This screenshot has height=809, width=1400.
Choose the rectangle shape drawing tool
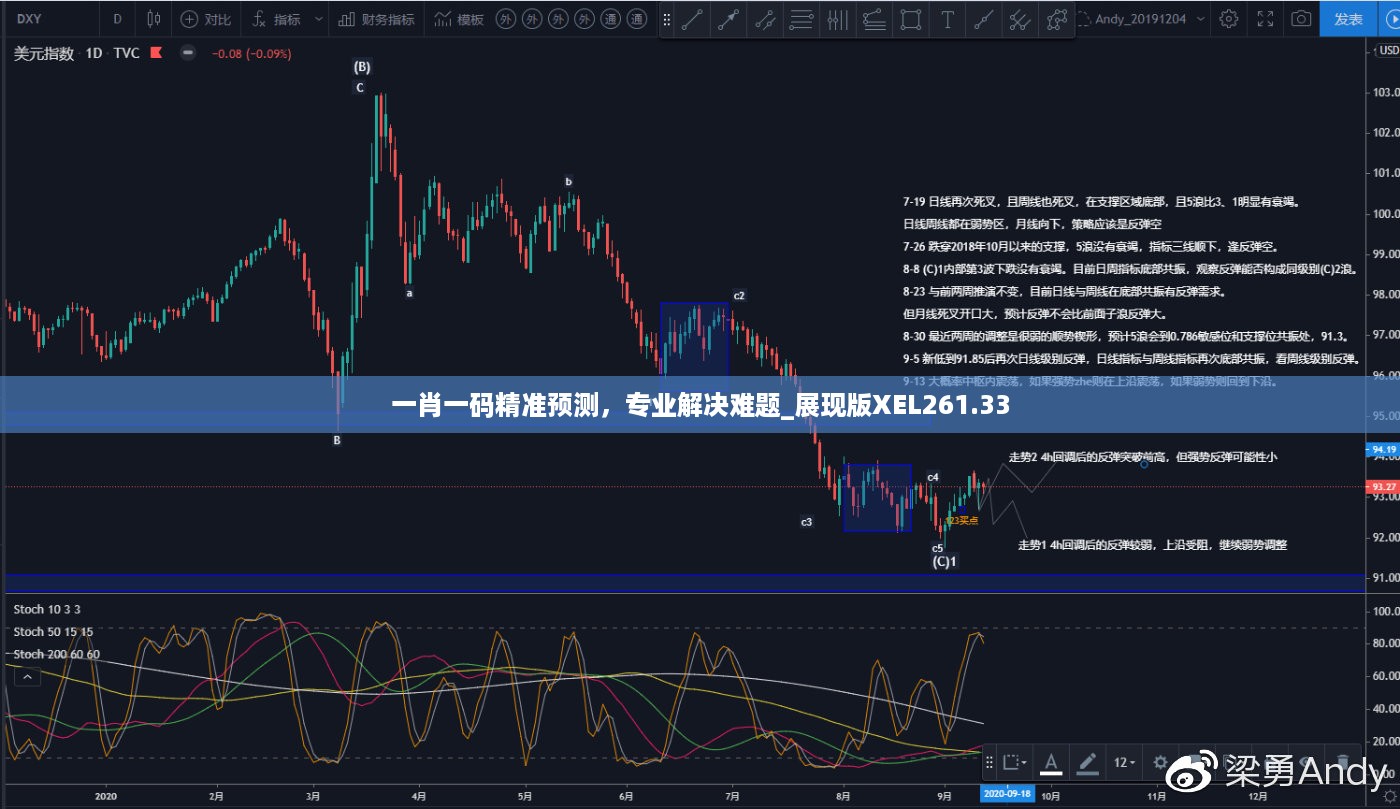click(910, 19)
